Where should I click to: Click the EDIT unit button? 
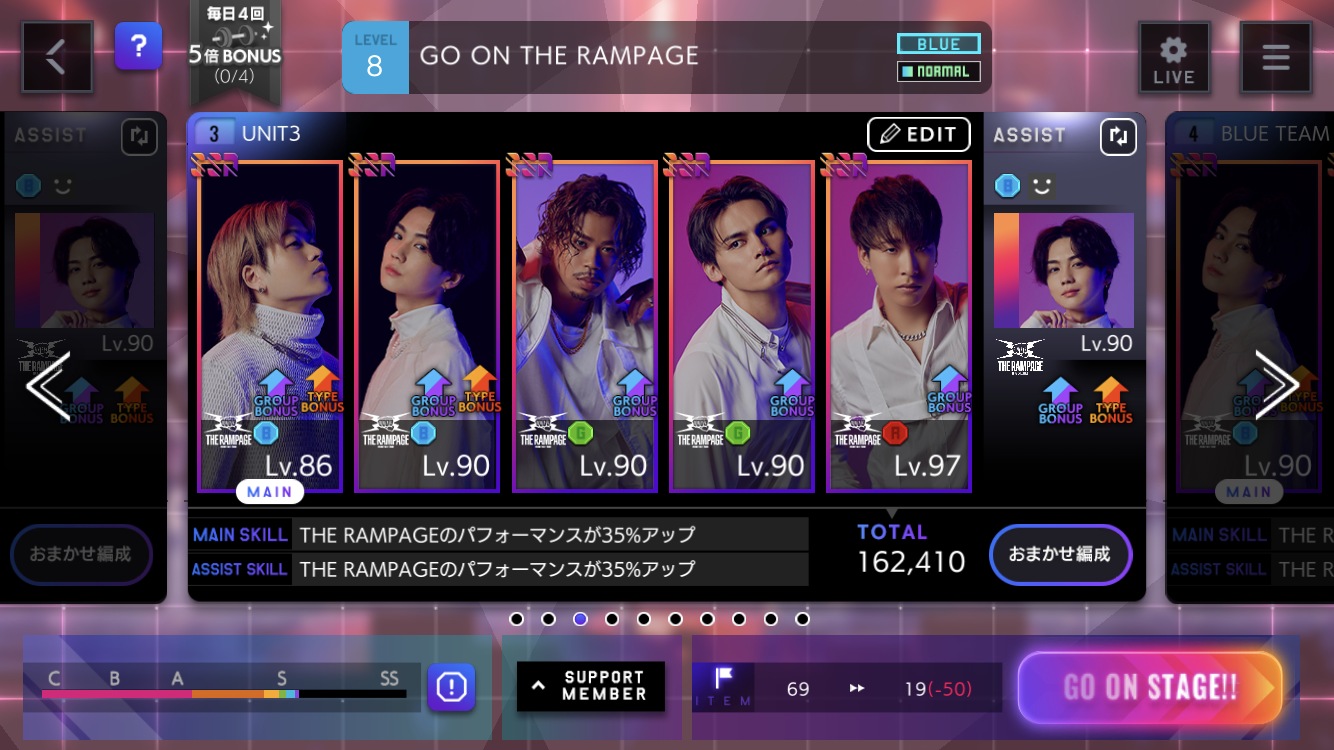pos(918,134)
